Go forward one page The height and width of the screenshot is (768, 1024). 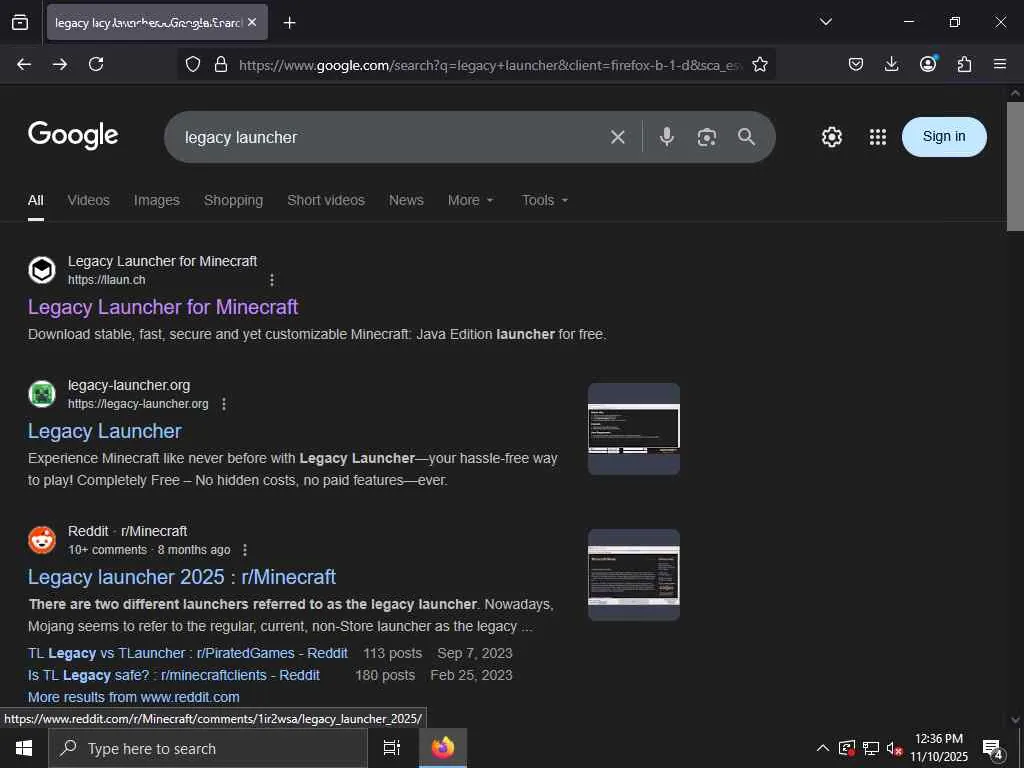tap(60, 64)
